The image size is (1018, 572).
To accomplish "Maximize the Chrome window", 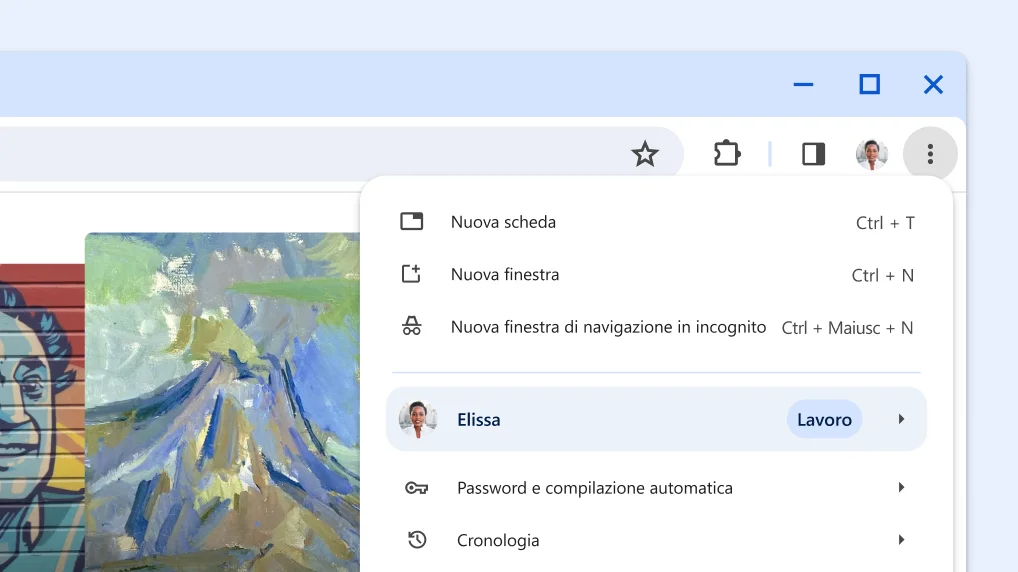I will 869,84.
